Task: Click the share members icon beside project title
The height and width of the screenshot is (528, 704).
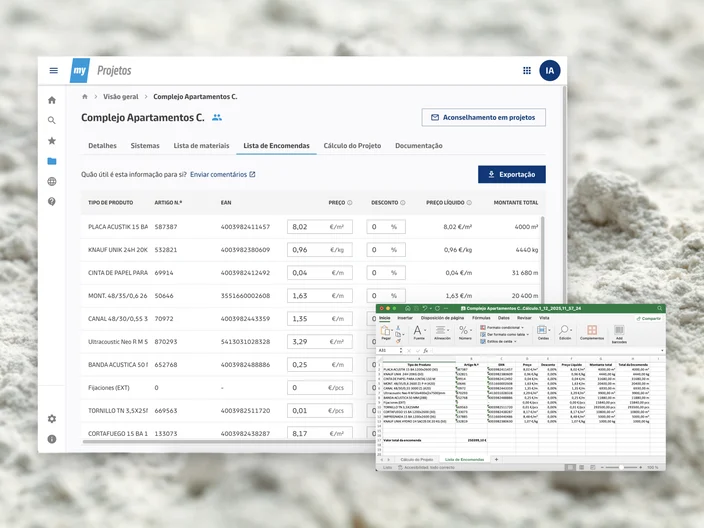Action: click(217, 118)
